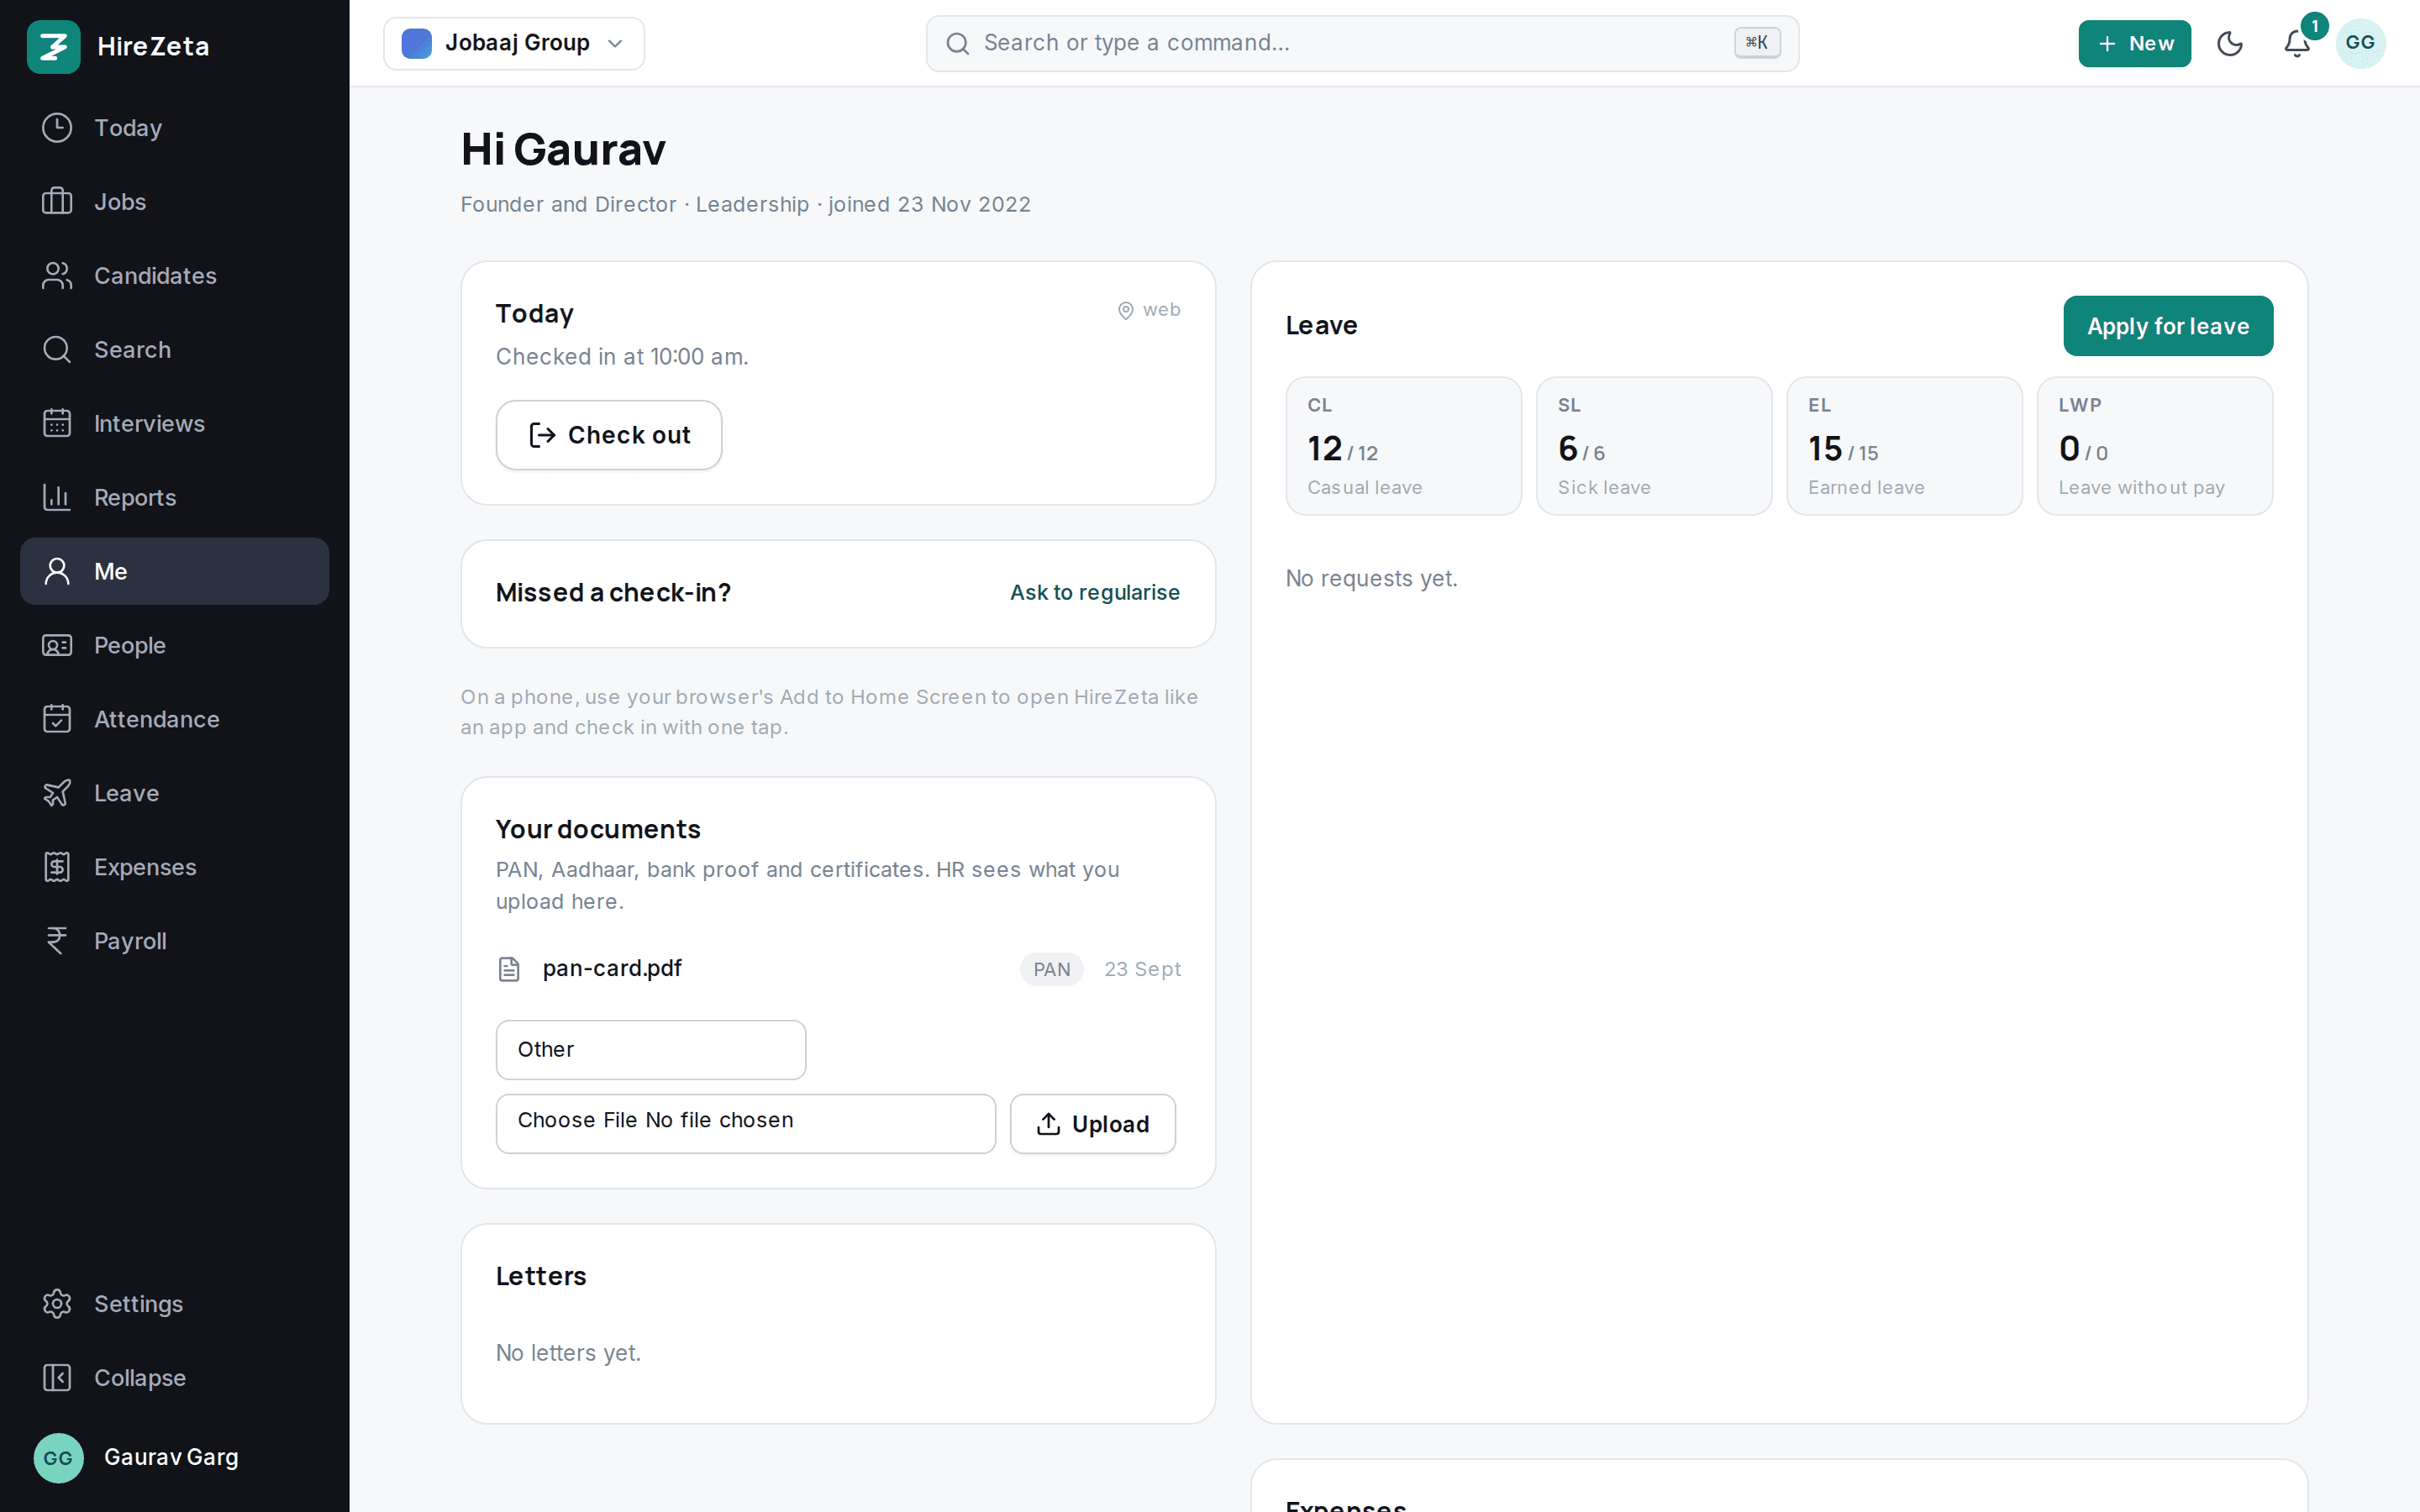This screenshot has height=1512, width=2420.
Task: Click Choose File input
Action: (746, 1124)
